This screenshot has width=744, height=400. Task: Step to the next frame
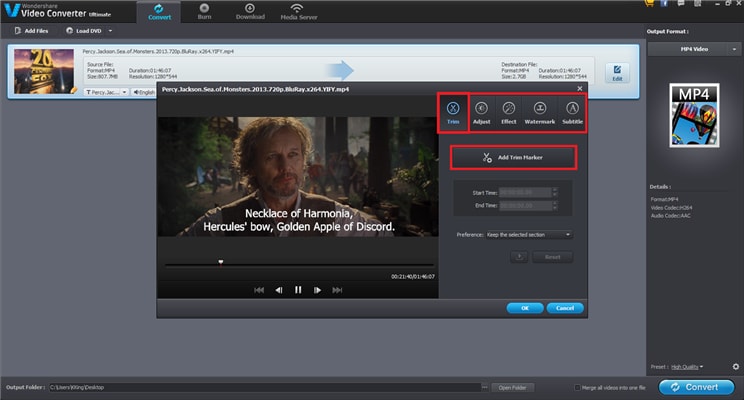tap(317, 290)
